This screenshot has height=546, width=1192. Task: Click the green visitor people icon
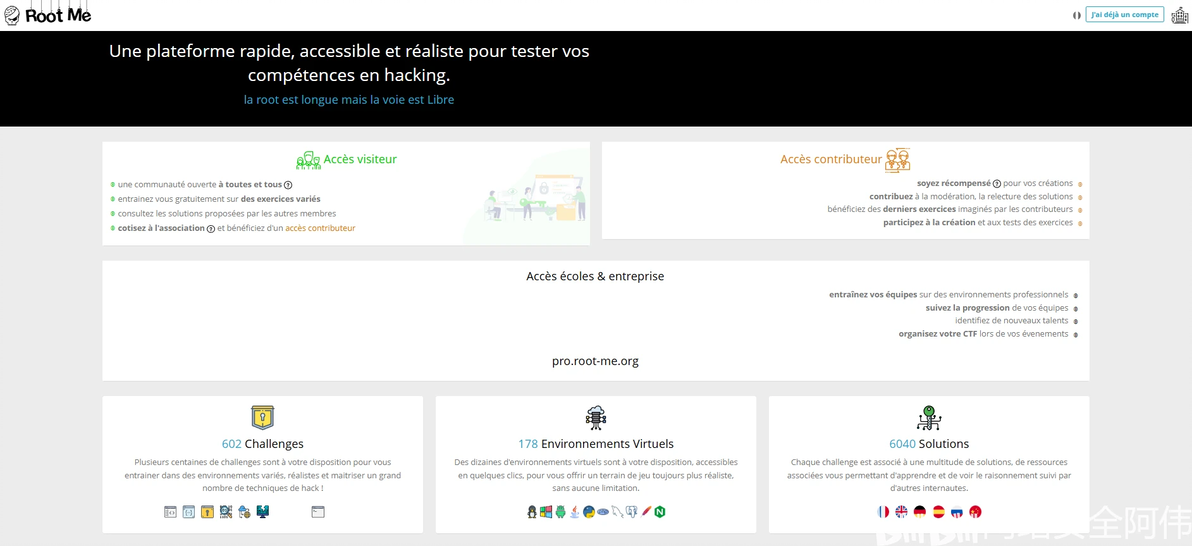307,160
